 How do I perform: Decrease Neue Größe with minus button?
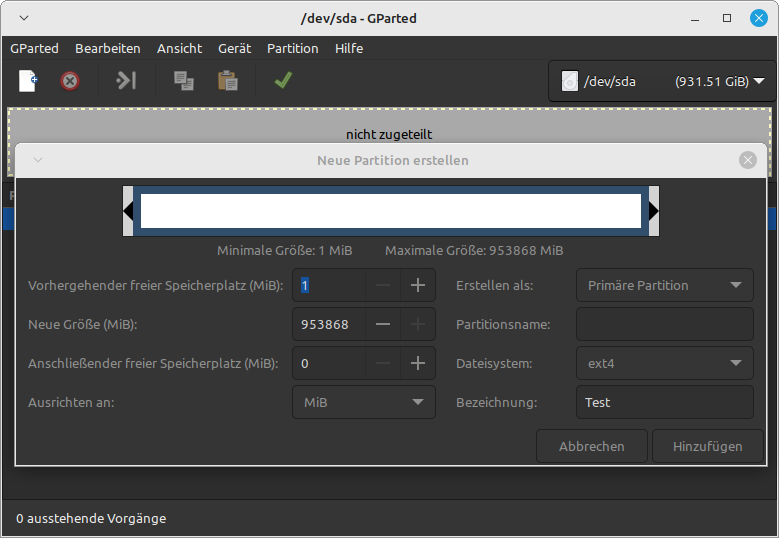pos(383,324)
